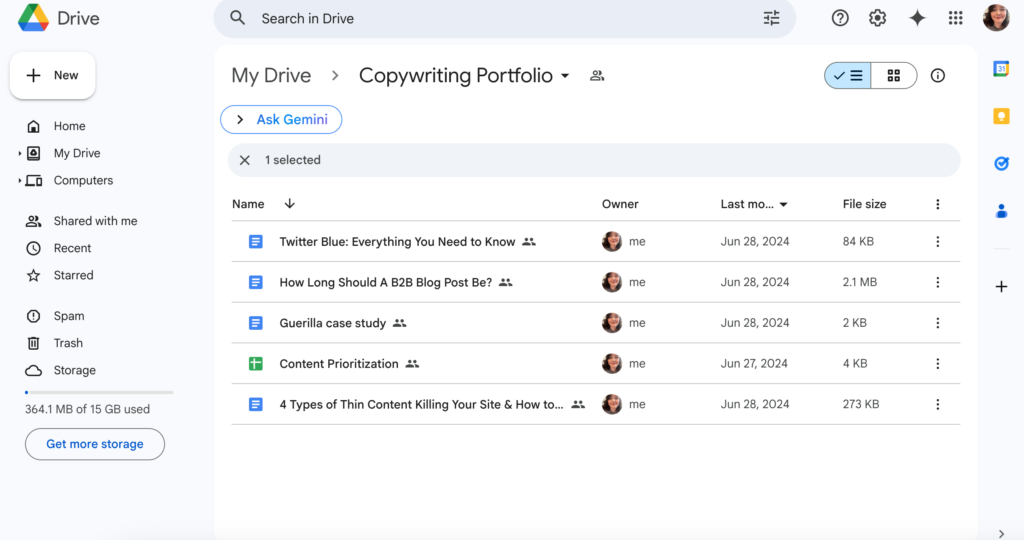Open search filter options icon
The width and height of the screenshot is (1024, 540).
[771, 18]
